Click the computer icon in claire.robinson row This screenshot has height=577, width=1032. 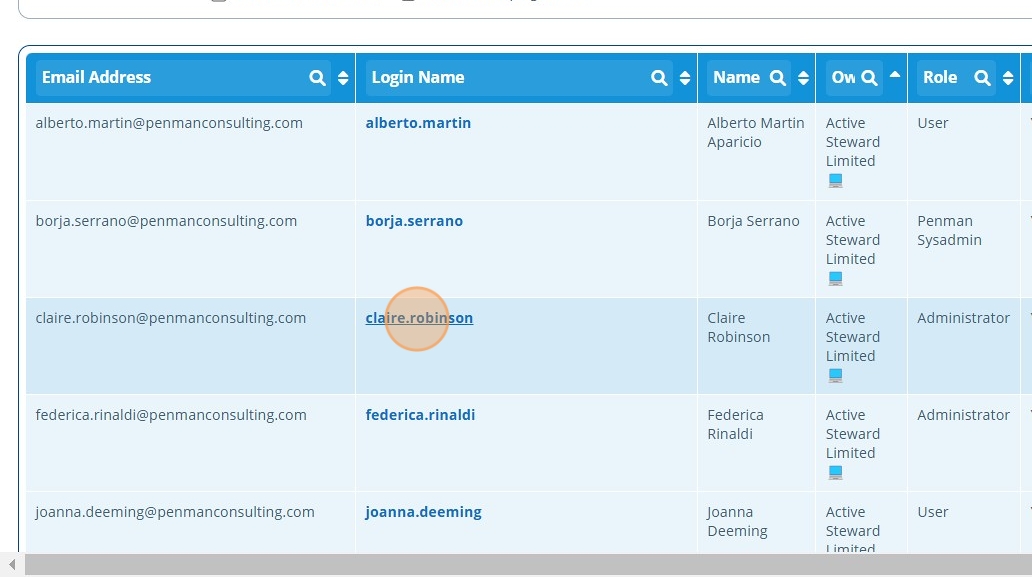click(x=835, y=375)
